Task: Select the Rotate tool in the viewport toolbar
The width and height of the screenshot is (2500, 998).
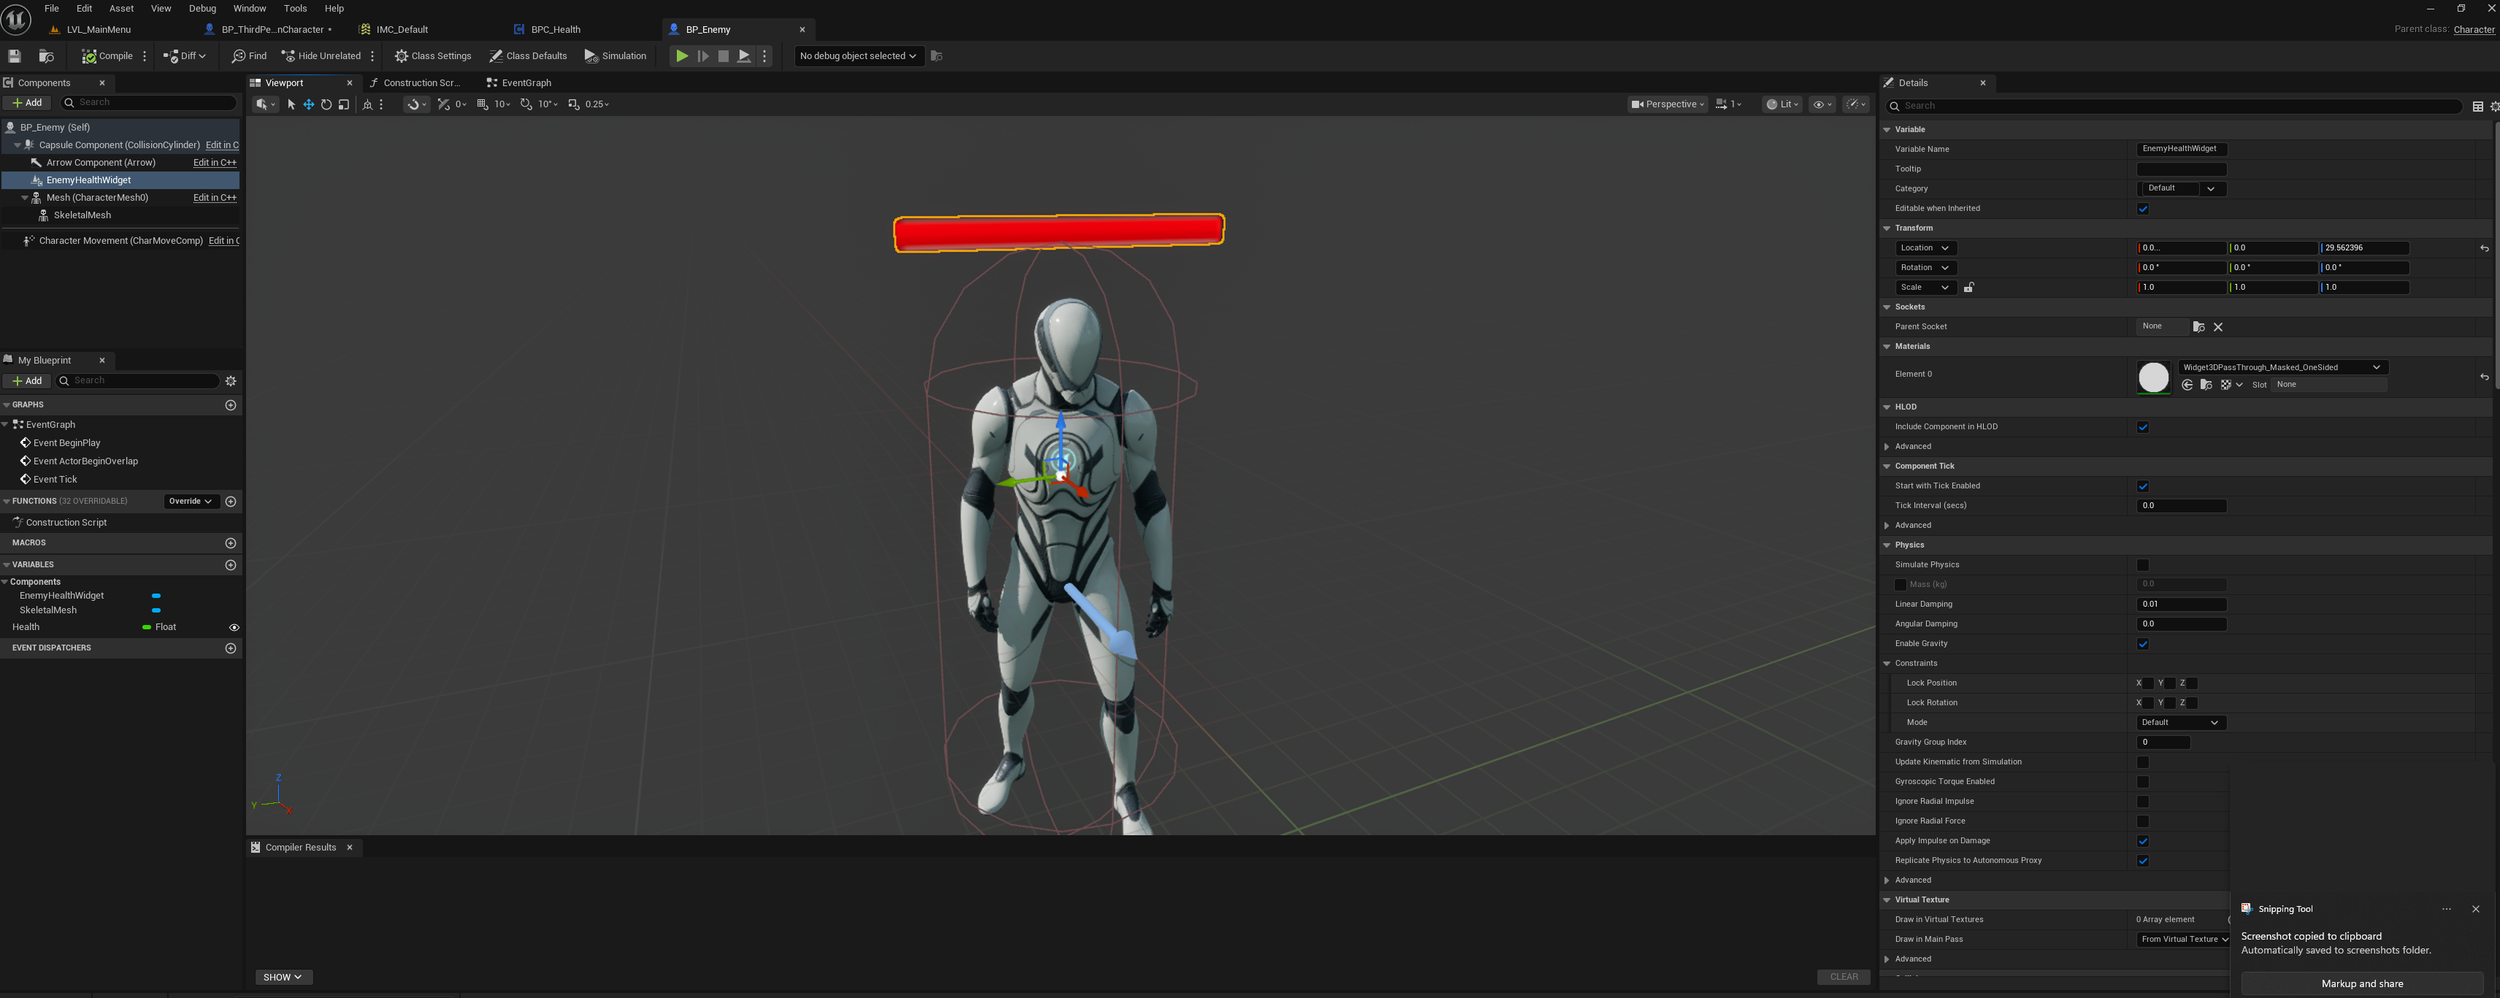Action: [326, 104]
